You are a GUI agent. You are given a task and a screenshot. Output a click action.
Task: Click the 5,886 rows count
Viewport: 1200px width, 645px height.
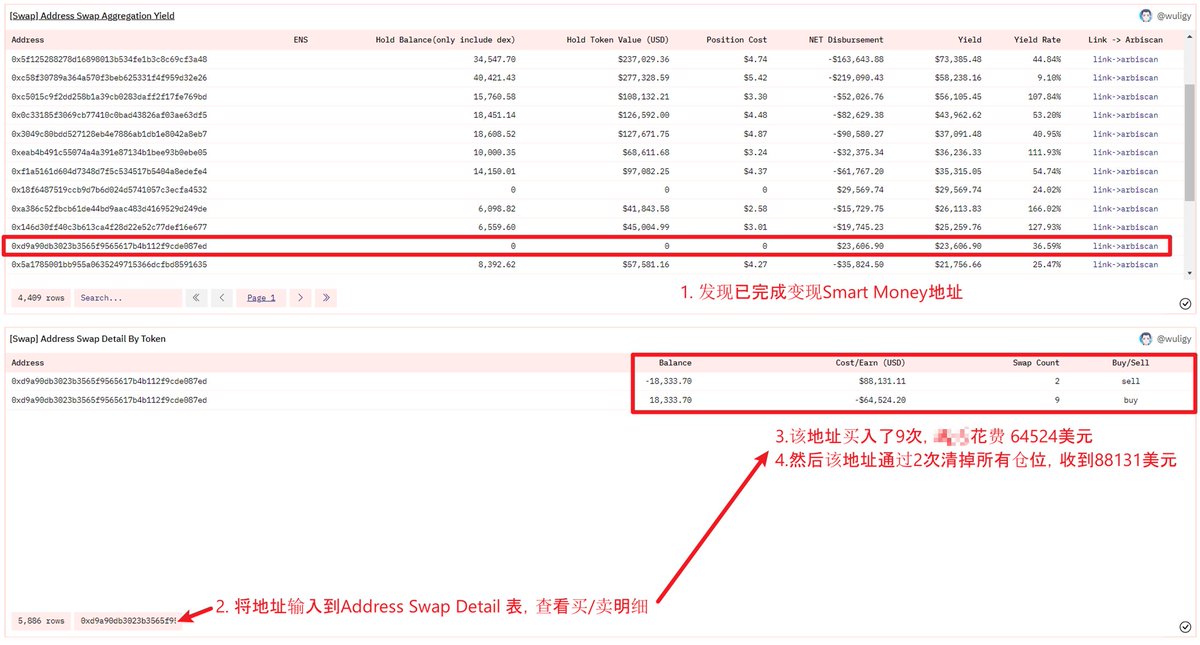pos(41,621)
